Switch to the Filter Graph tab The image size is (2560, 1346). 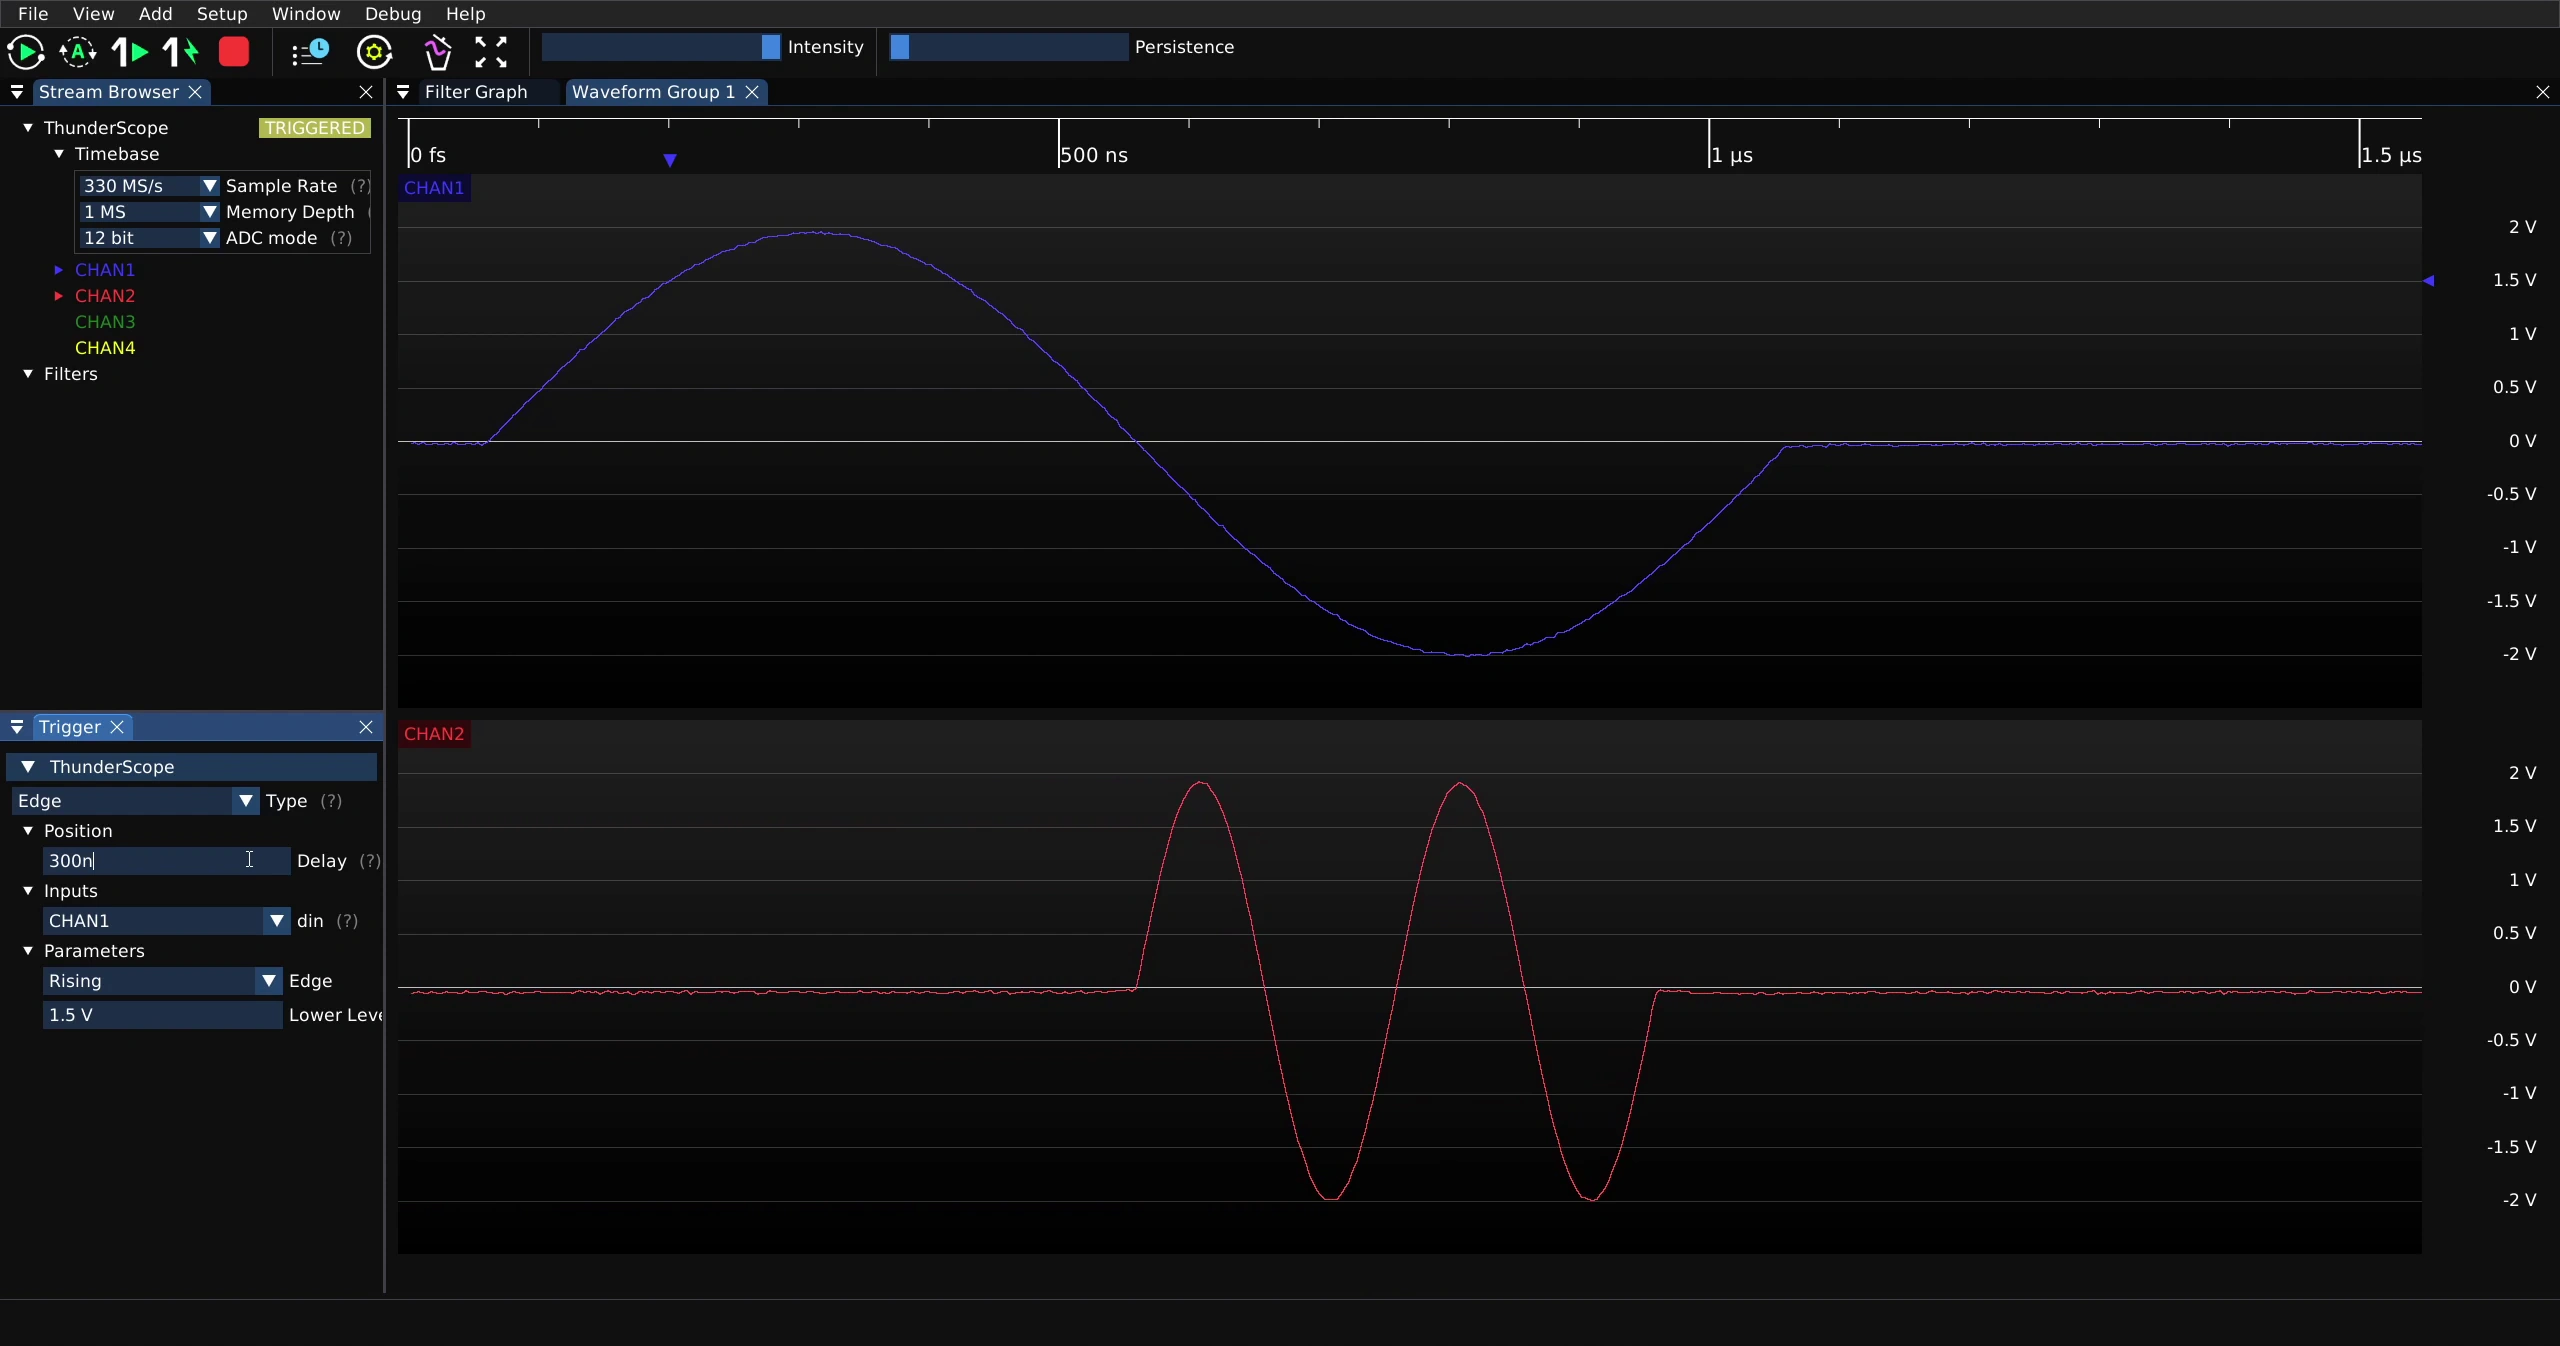coord(476,92)
